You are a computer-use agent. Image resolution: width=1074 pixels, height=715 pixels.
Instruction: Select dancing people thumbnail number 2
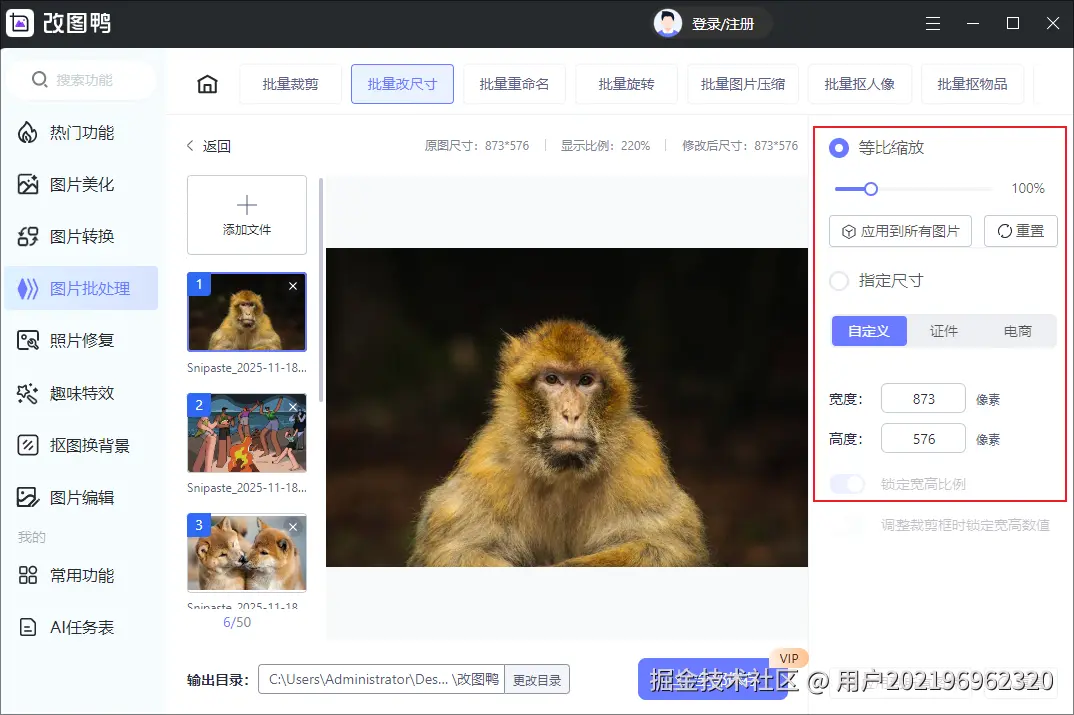(247, 433)
